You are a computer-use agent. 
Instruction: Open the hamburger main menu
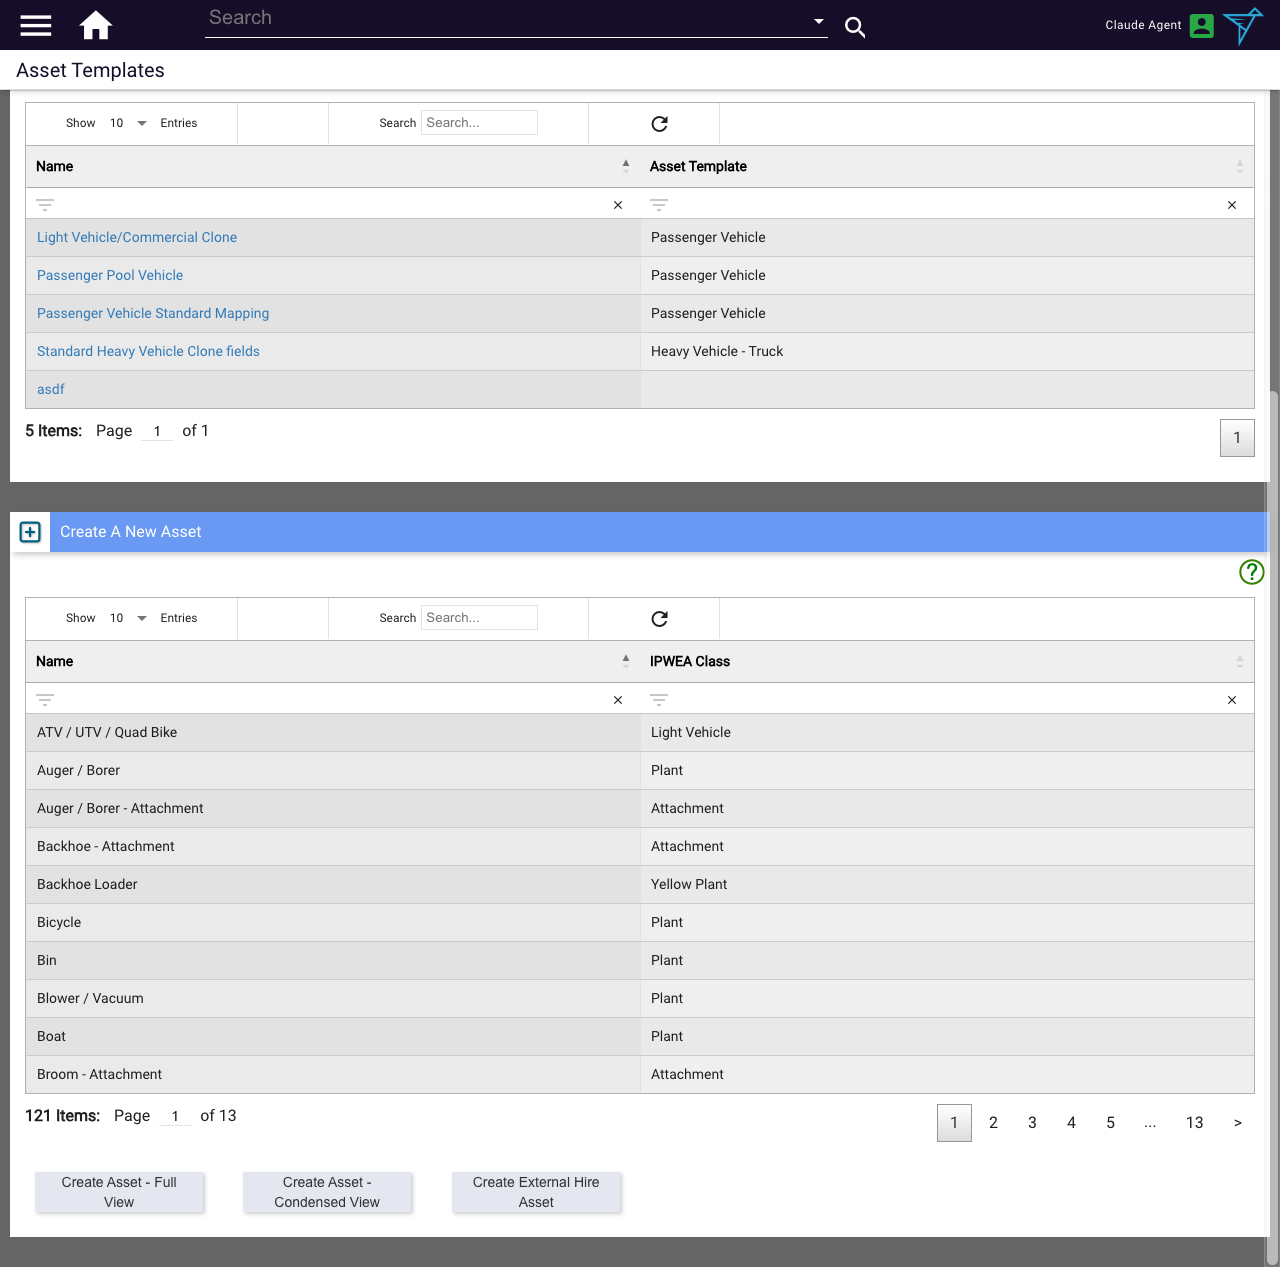(36, 25)
